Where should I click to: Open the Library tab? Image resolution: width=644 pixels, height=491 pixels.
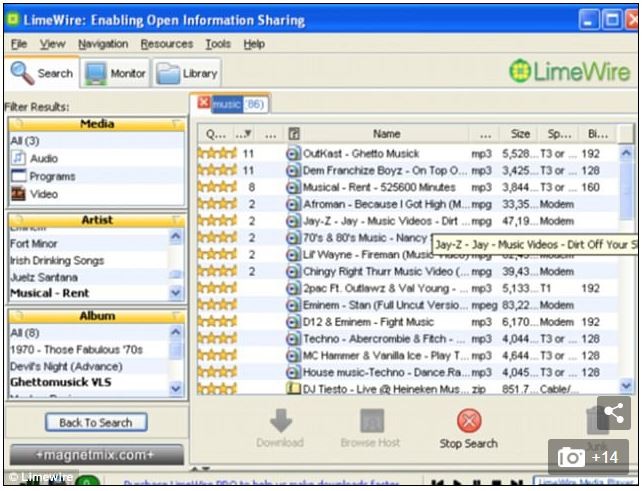[x=187, y=73]
